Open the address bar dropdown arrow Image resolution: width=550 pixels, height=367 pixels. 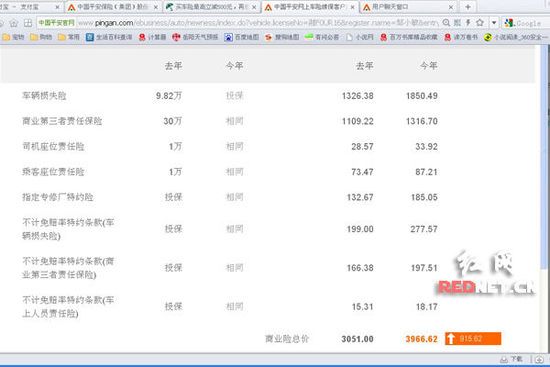tap(494, 23)
